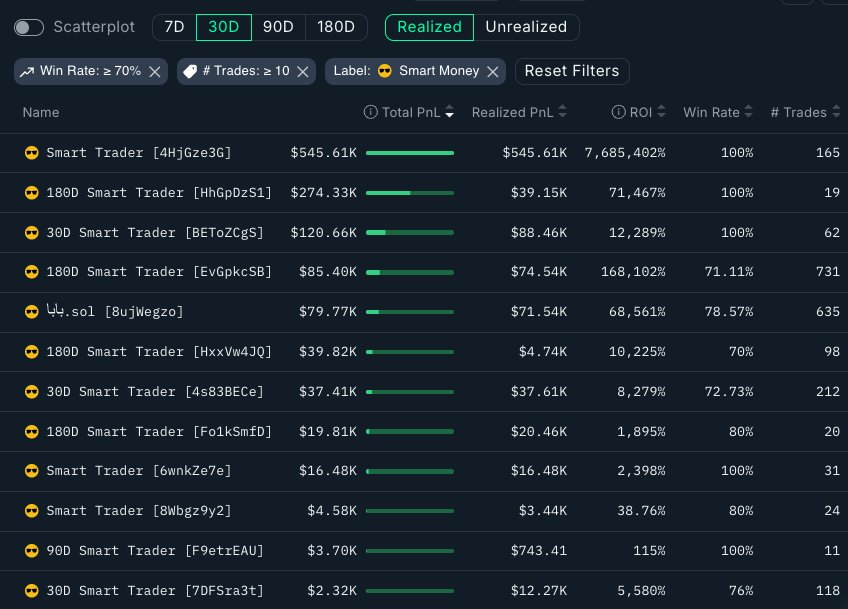848x609 pixels.
Task: Remove the Smart Money label filter
Action: 495,71
